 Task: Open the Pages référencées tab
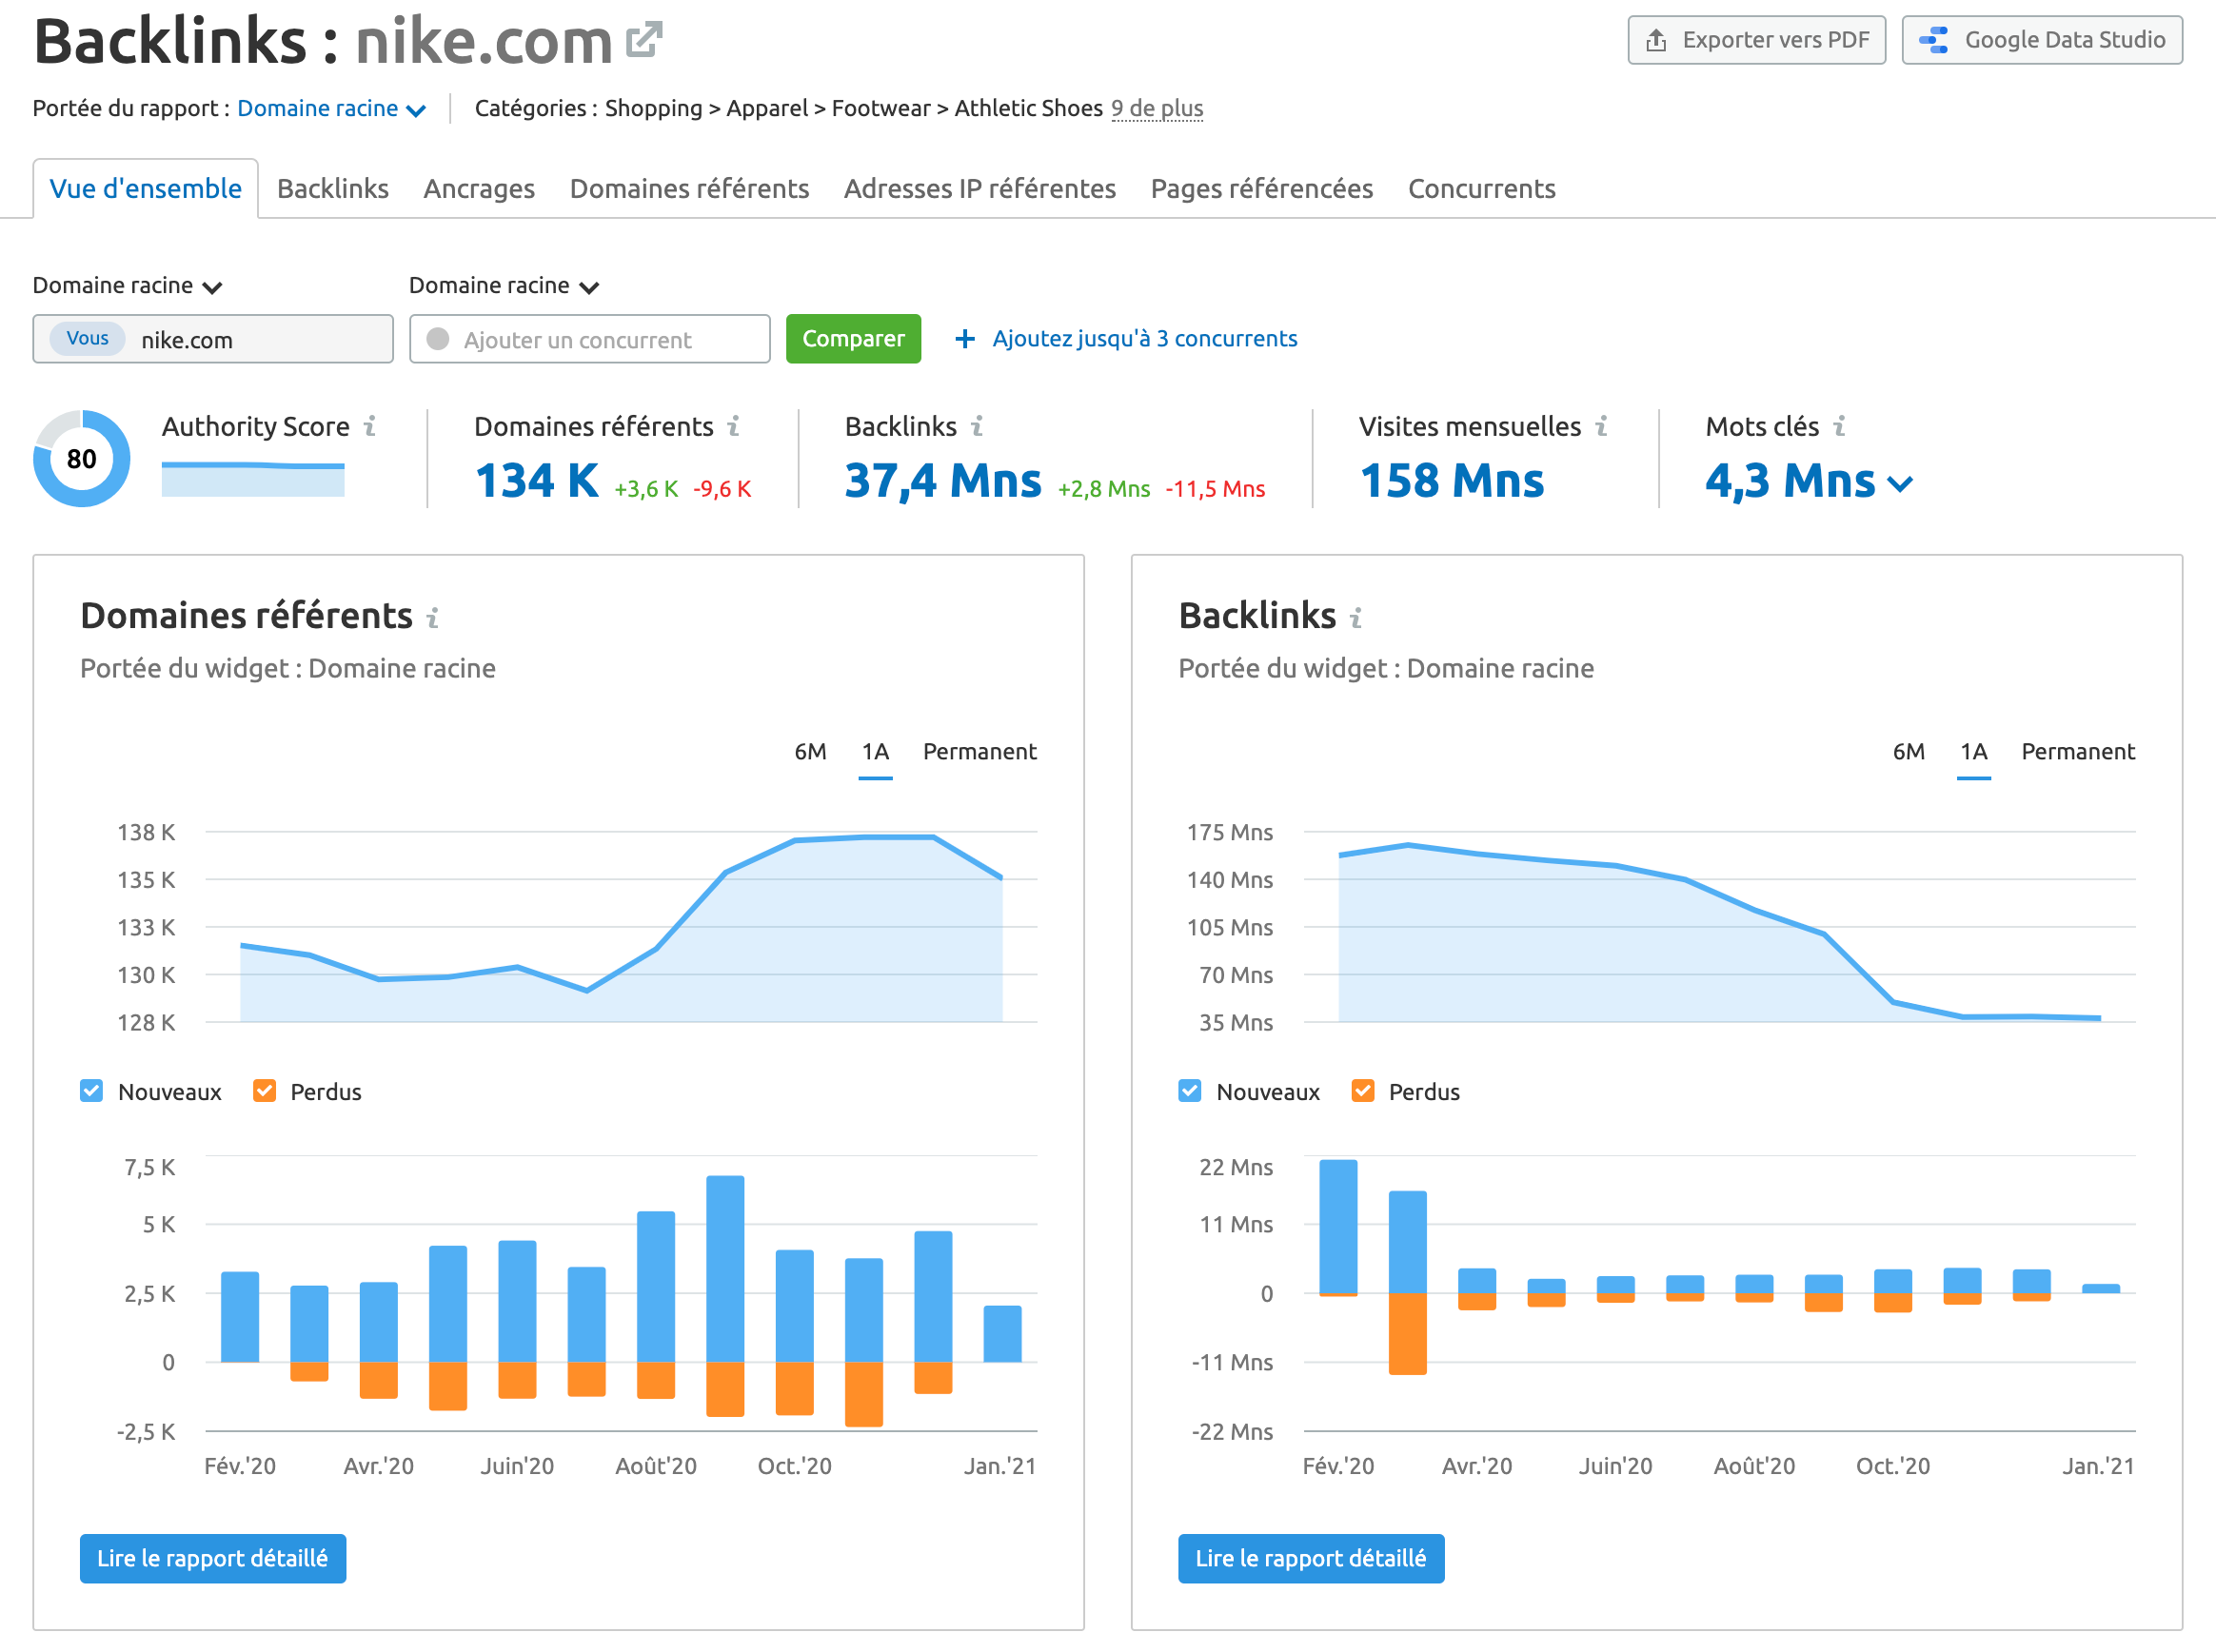click(1261, 188)
